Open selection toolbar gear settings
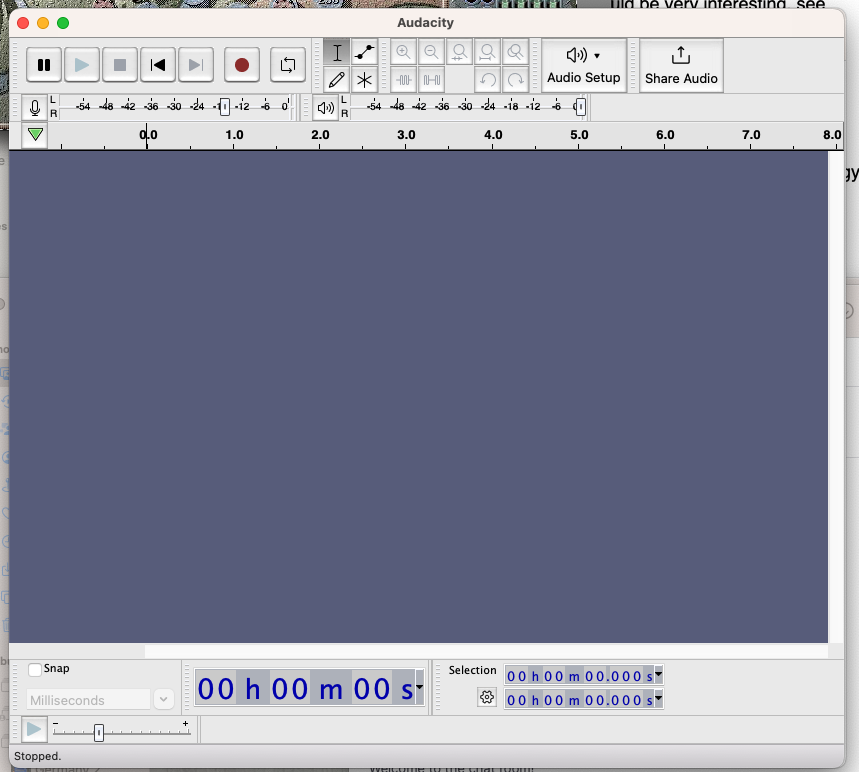The width and height of the screenshot is (859, 772). coord(487,698)
